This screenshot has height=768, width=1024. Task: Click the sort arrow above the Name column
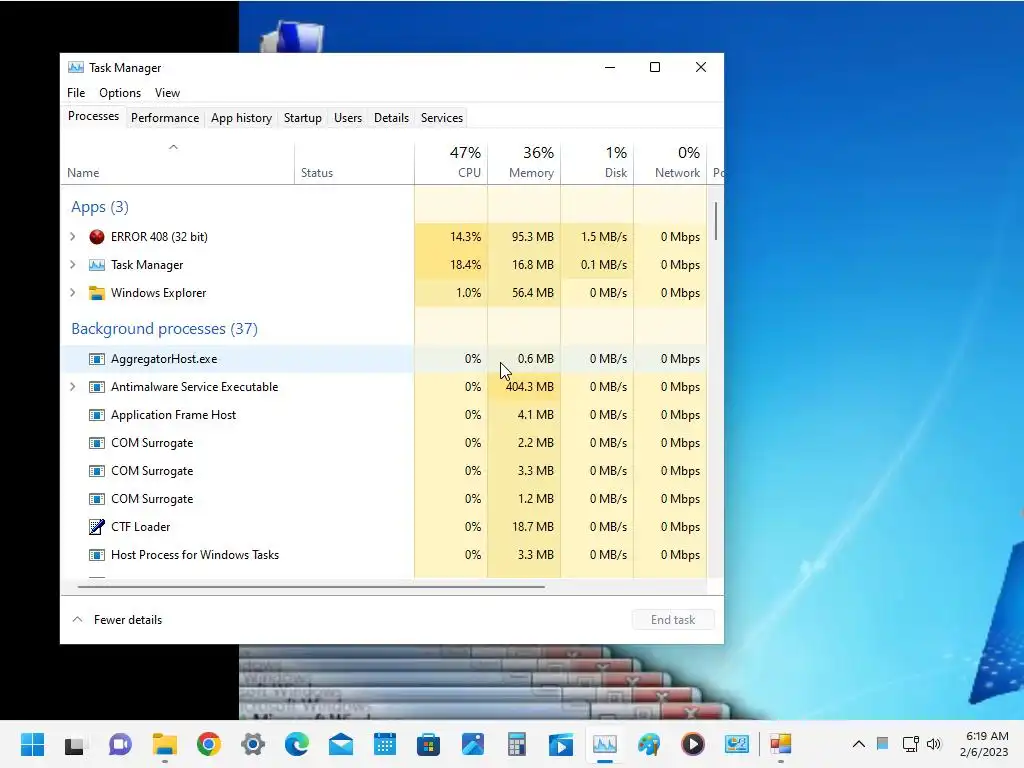coord(173,148)
